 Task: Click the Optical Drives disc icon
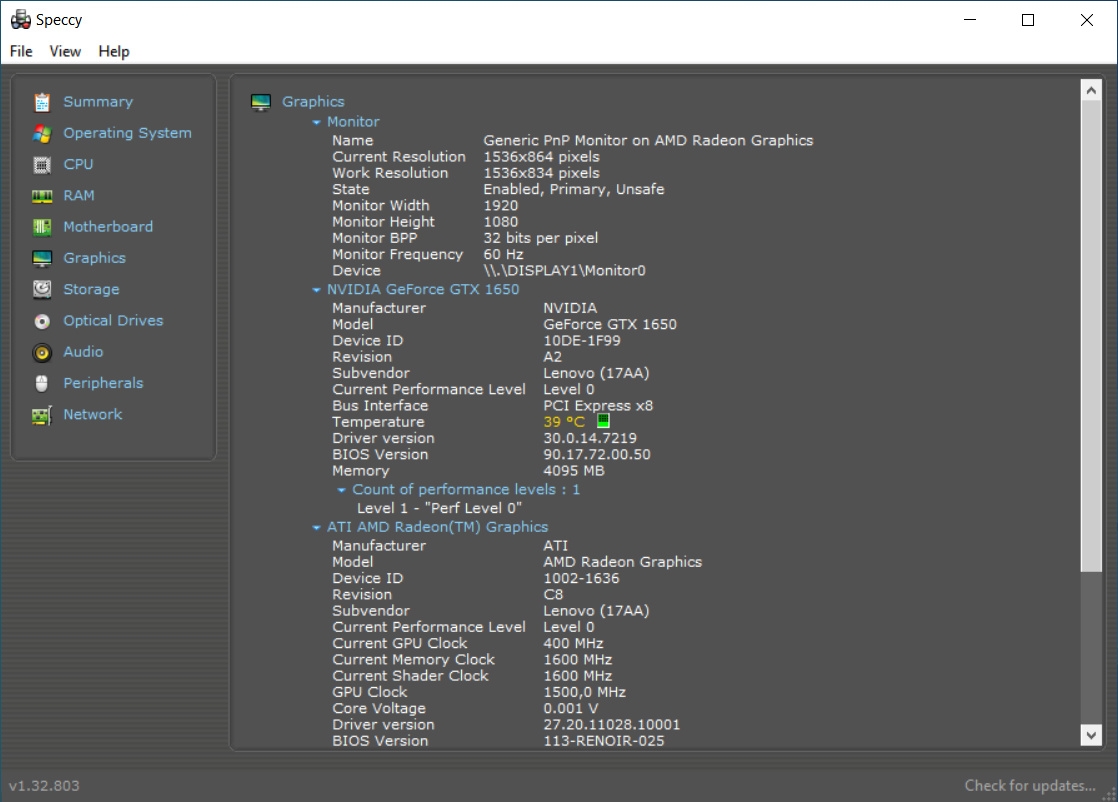42,322
